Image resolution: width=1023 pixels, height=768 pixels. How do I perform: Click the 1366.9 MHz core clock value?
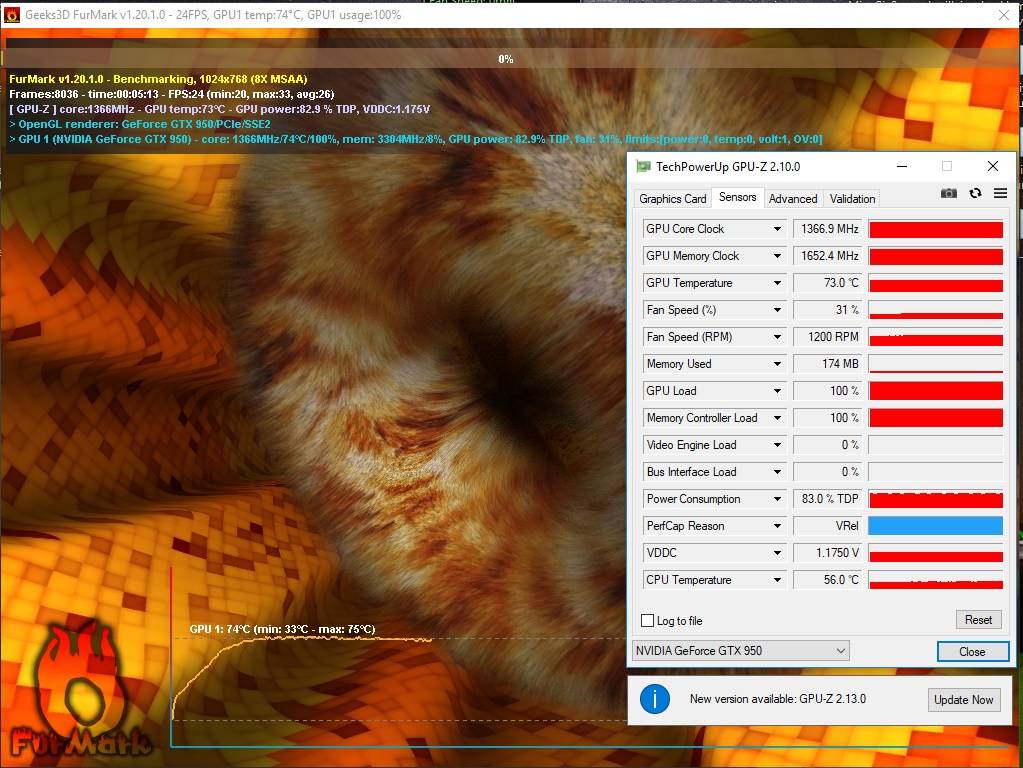point(827,229)
